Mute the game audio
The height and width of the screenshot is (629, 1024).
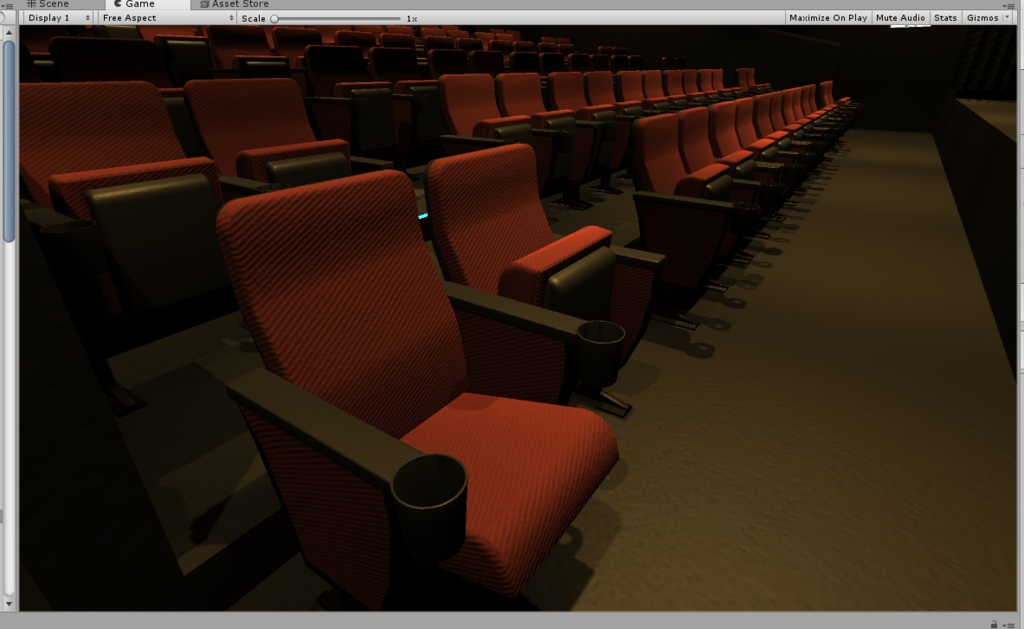tap(898, 17)
